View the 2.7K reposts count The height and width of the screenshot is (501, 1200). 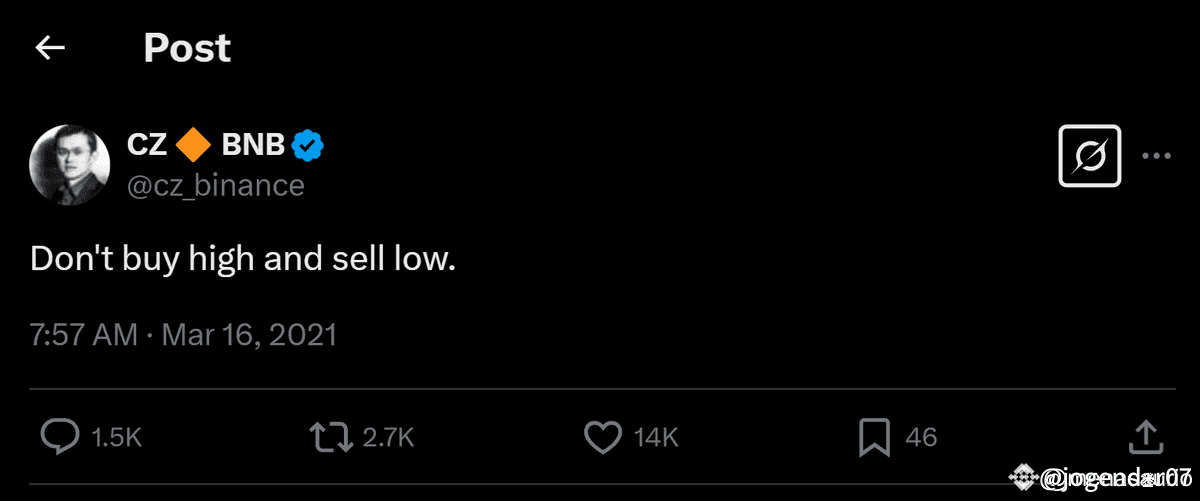coord(388,437)
